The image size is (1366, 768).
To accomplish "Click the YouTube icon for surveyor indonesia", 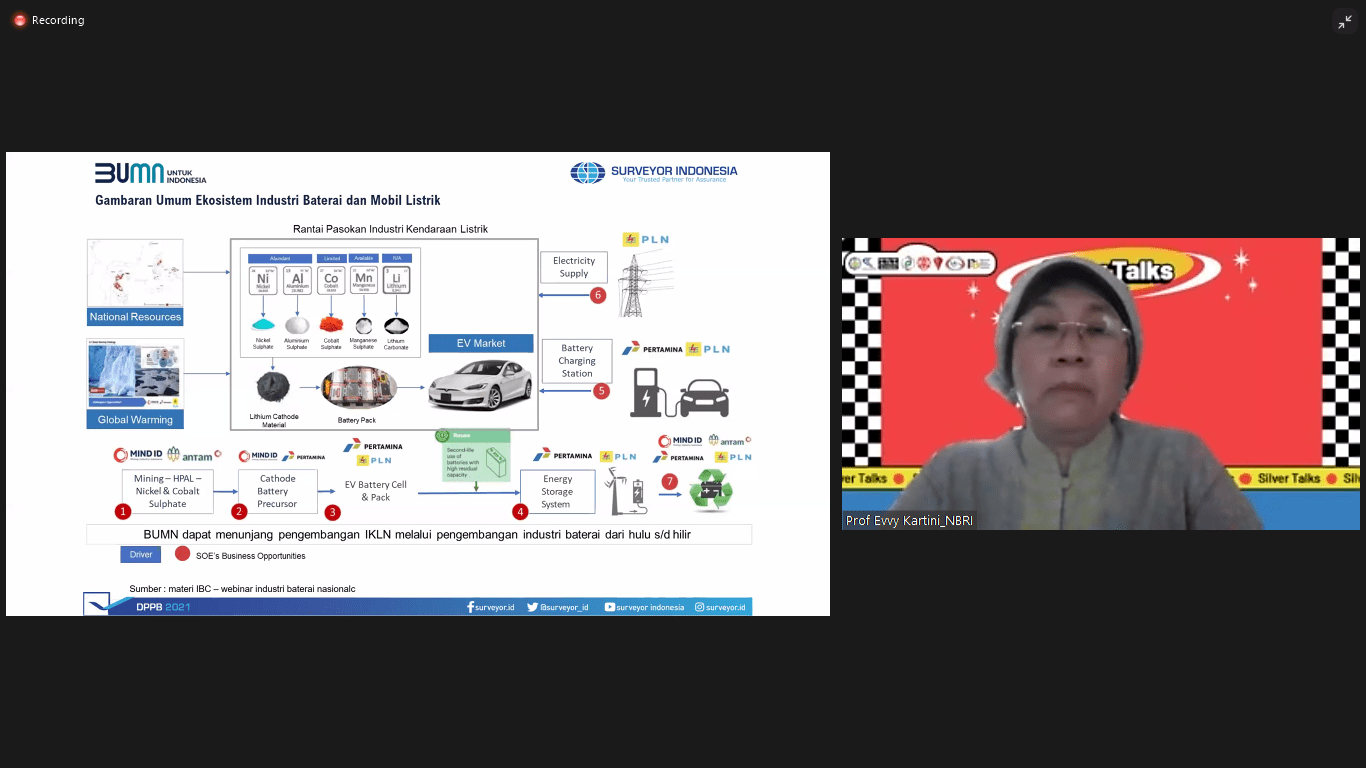I will tap(609, 607).
